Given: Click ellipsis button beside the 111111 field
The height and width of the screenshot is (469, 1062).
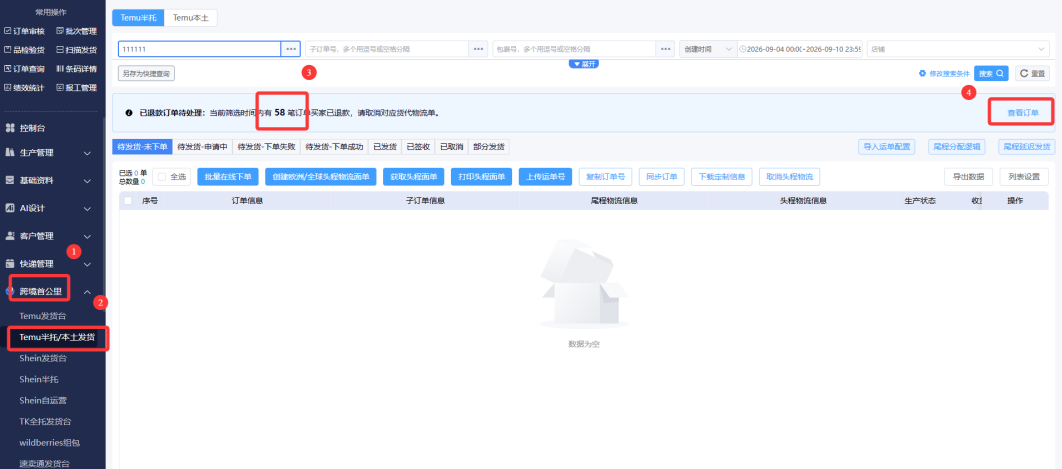Looking at the screenshot, I should tap(291, 49).
